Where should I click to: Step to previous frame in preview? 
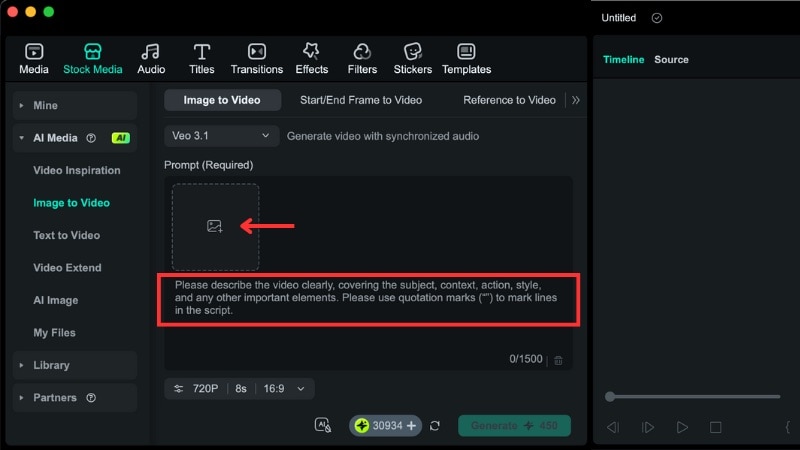613,427
